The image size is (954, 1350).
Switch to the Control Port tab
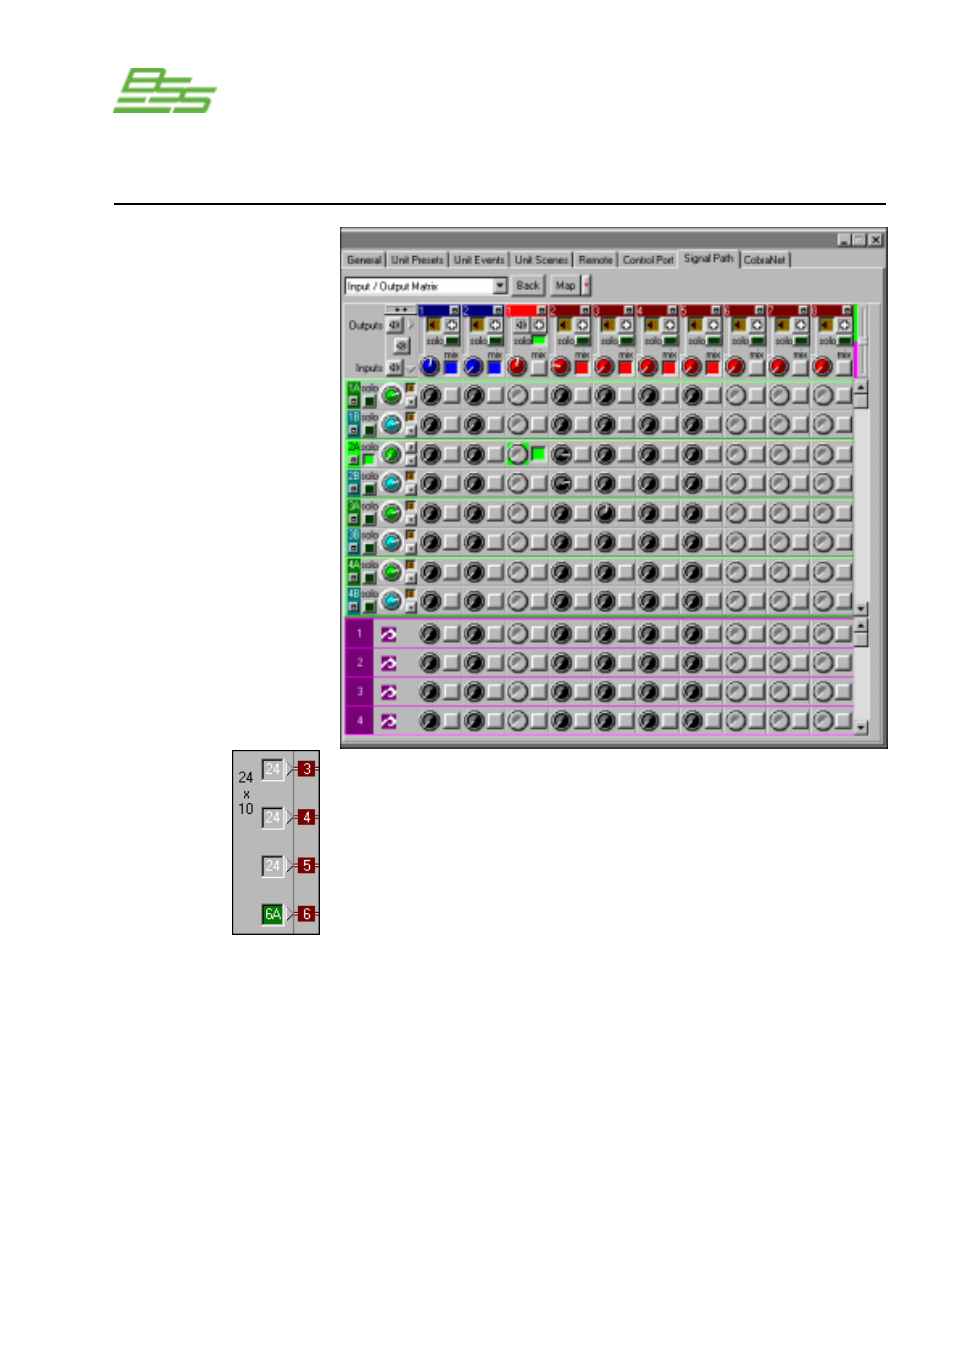coord(648,260)
